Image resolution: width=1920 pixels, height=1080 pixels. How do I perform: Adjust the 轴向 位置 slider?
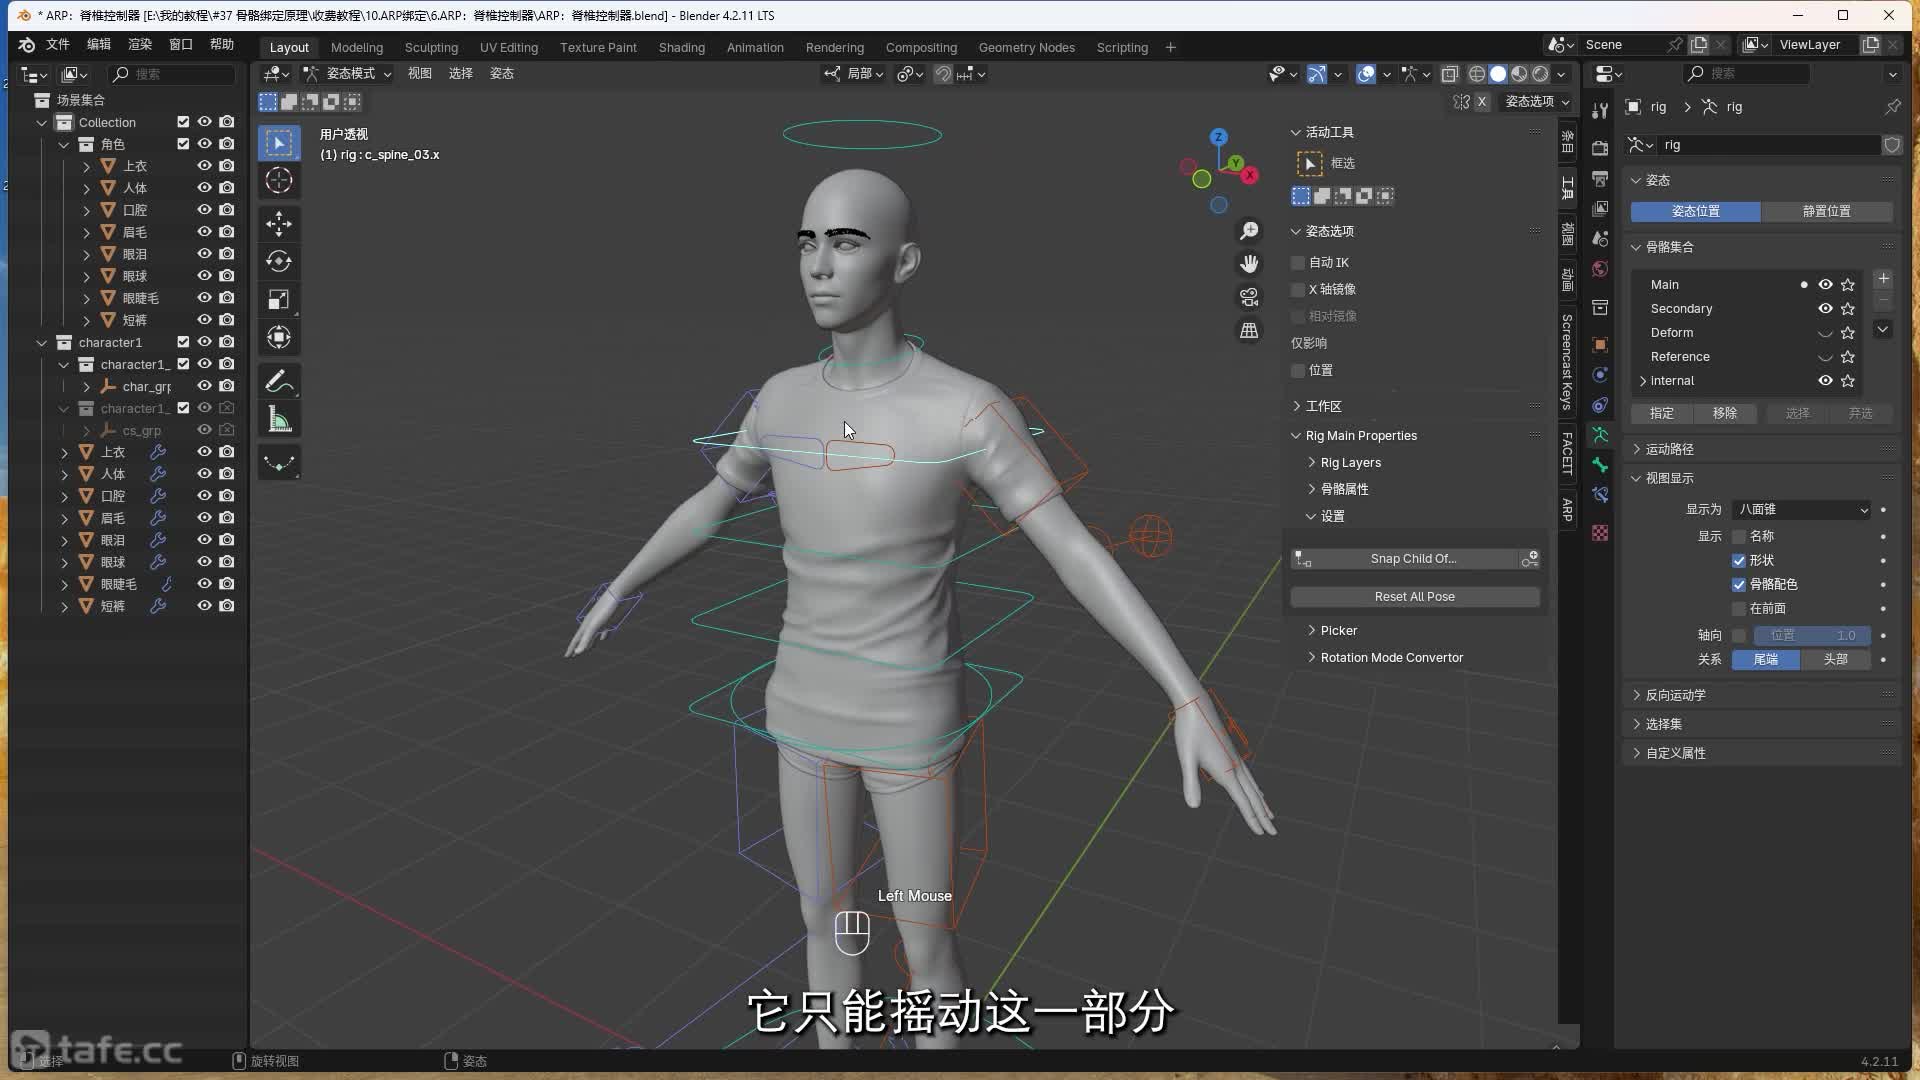1811,636
